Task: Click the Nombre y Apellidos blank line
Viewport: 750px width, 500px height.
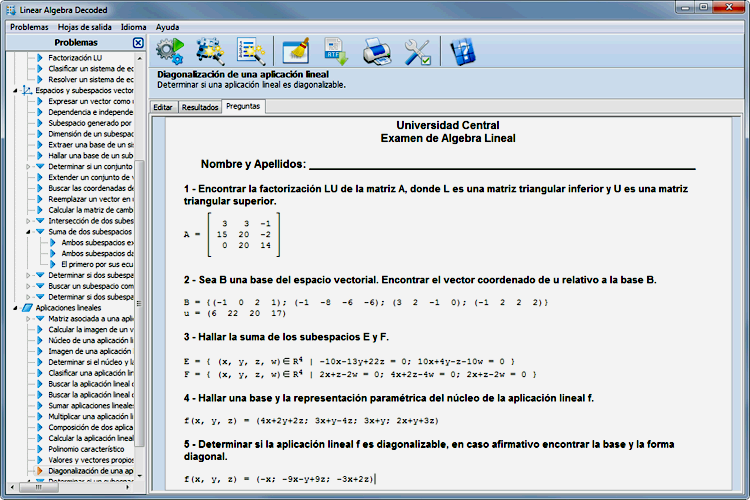Action: coord(502,168)
